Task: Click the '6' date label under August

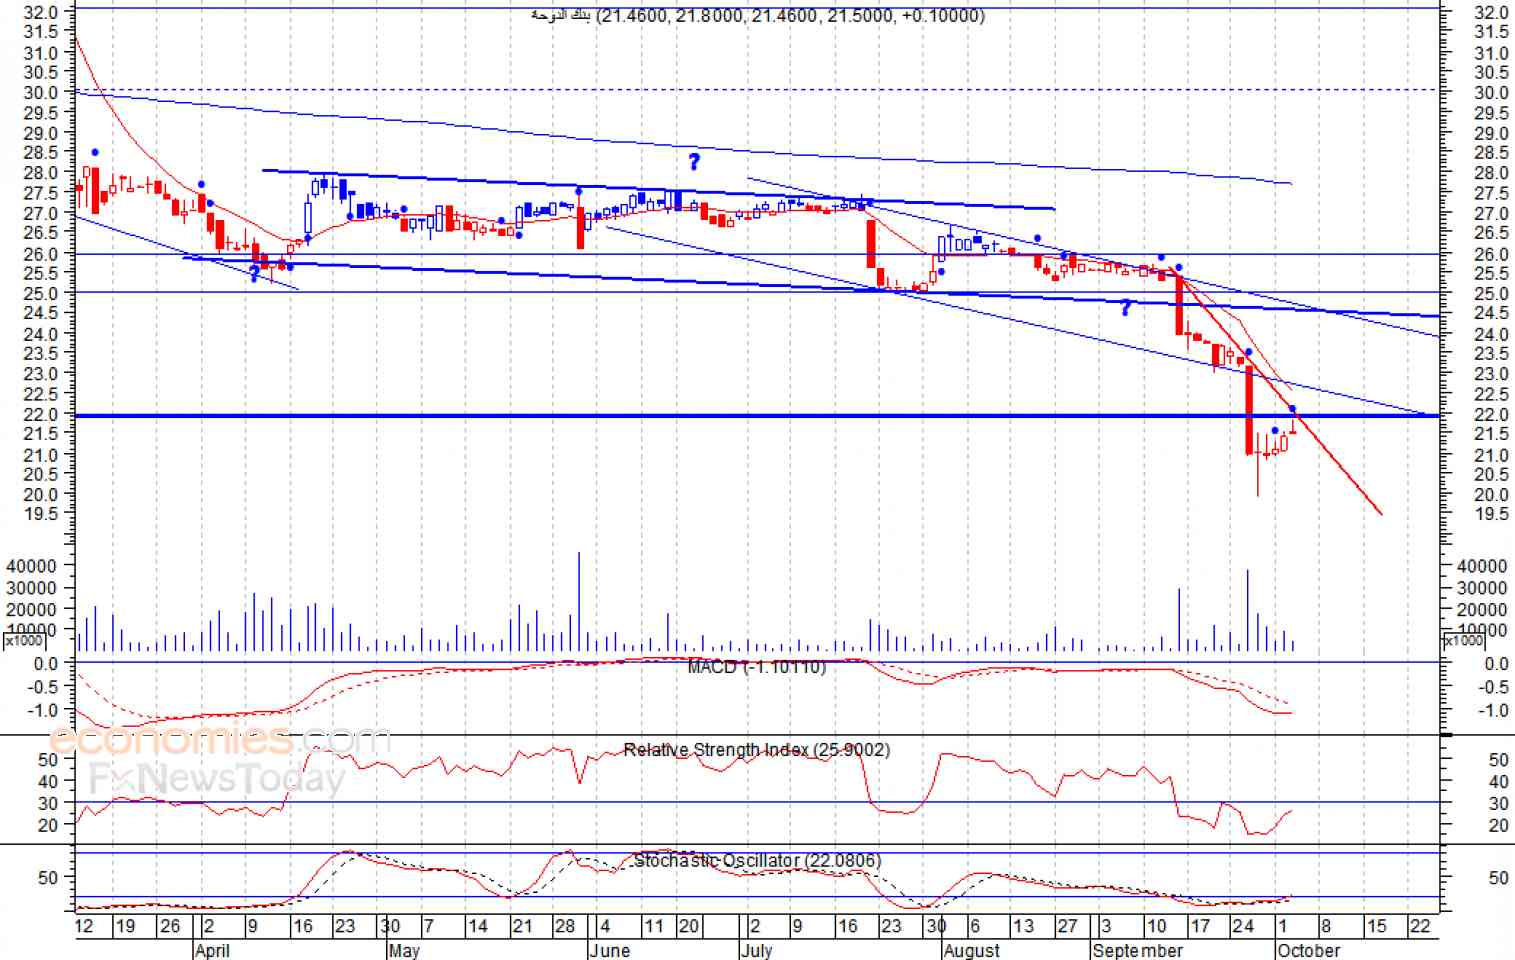Action: coord(975,926)
